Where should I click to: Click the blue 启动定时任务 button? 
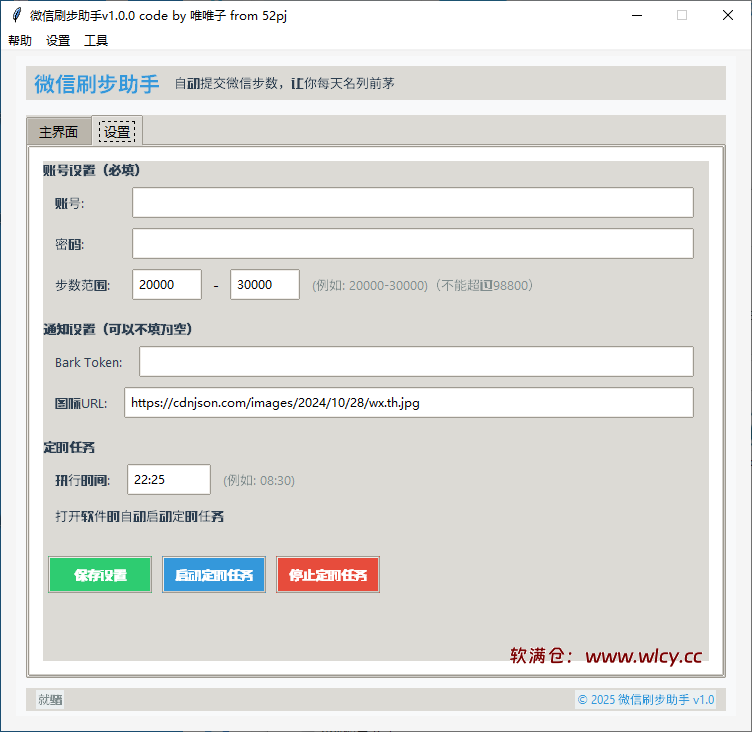(214, 575)
